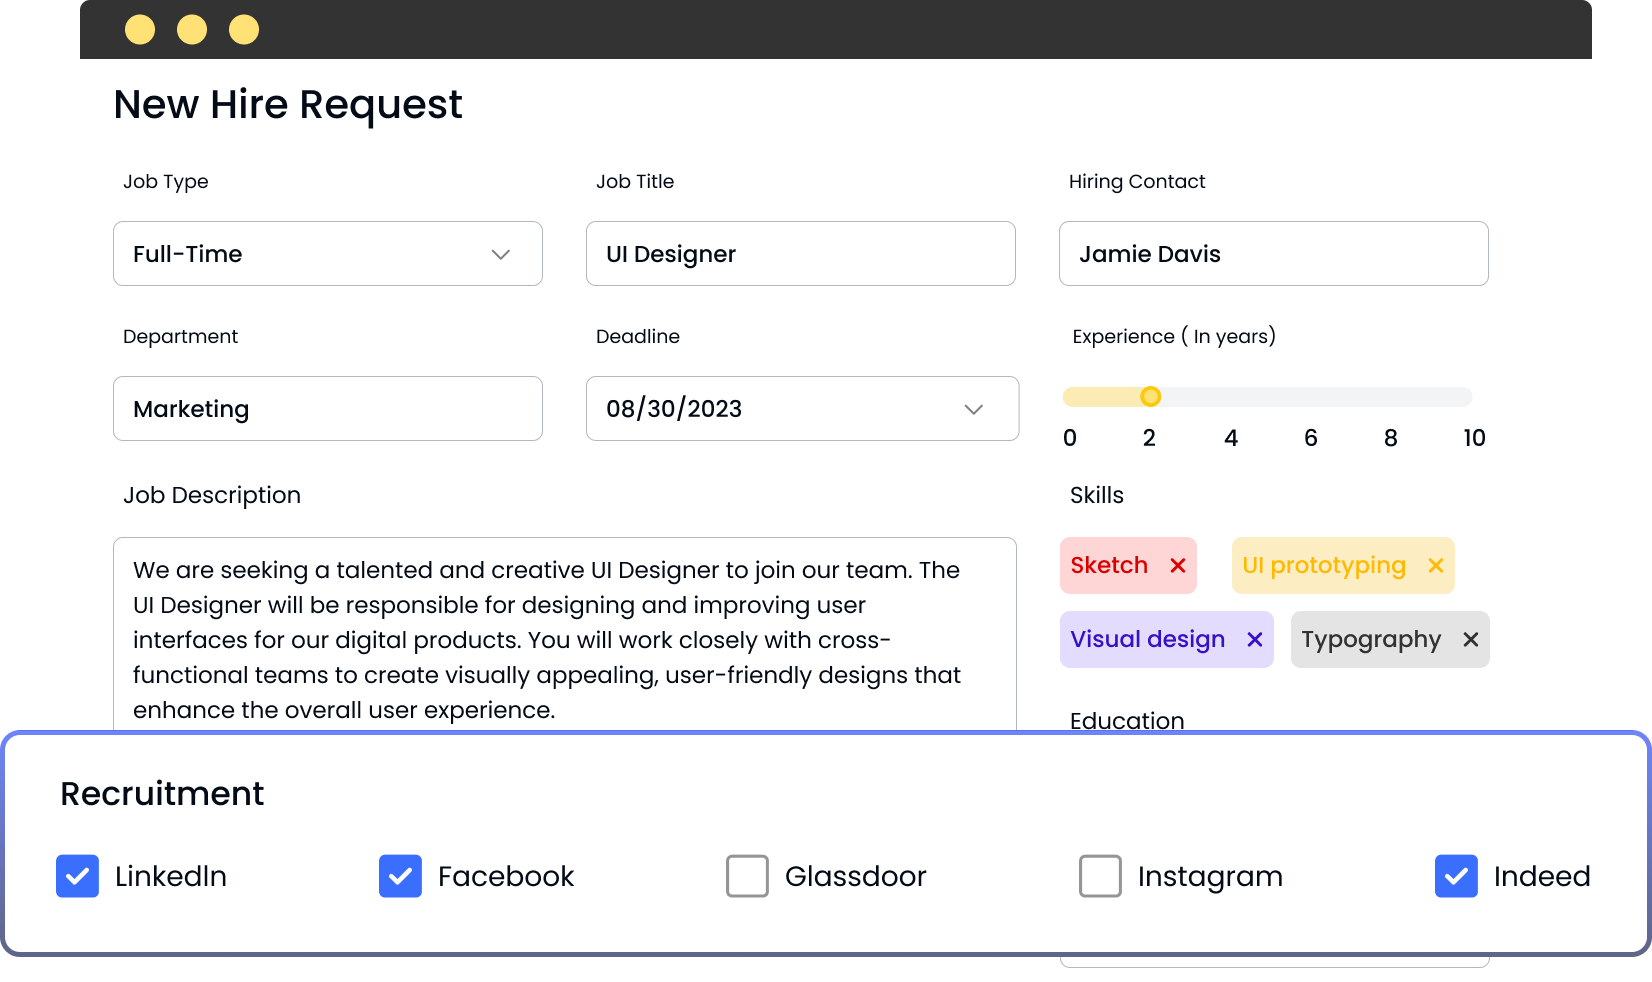Screen dimensions: 1652x982
Task: Click inside the Job Description text area
Action: pos(564,640)
